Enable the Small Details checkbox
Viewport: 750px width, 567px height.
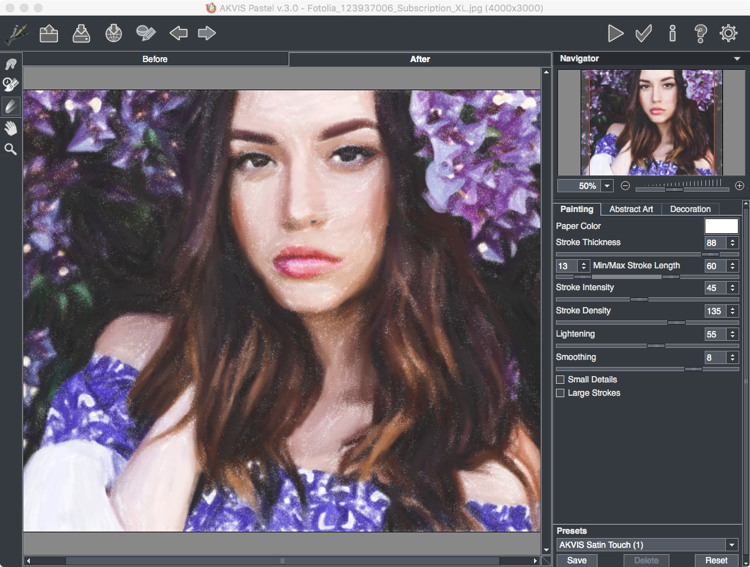pos(560,380)
